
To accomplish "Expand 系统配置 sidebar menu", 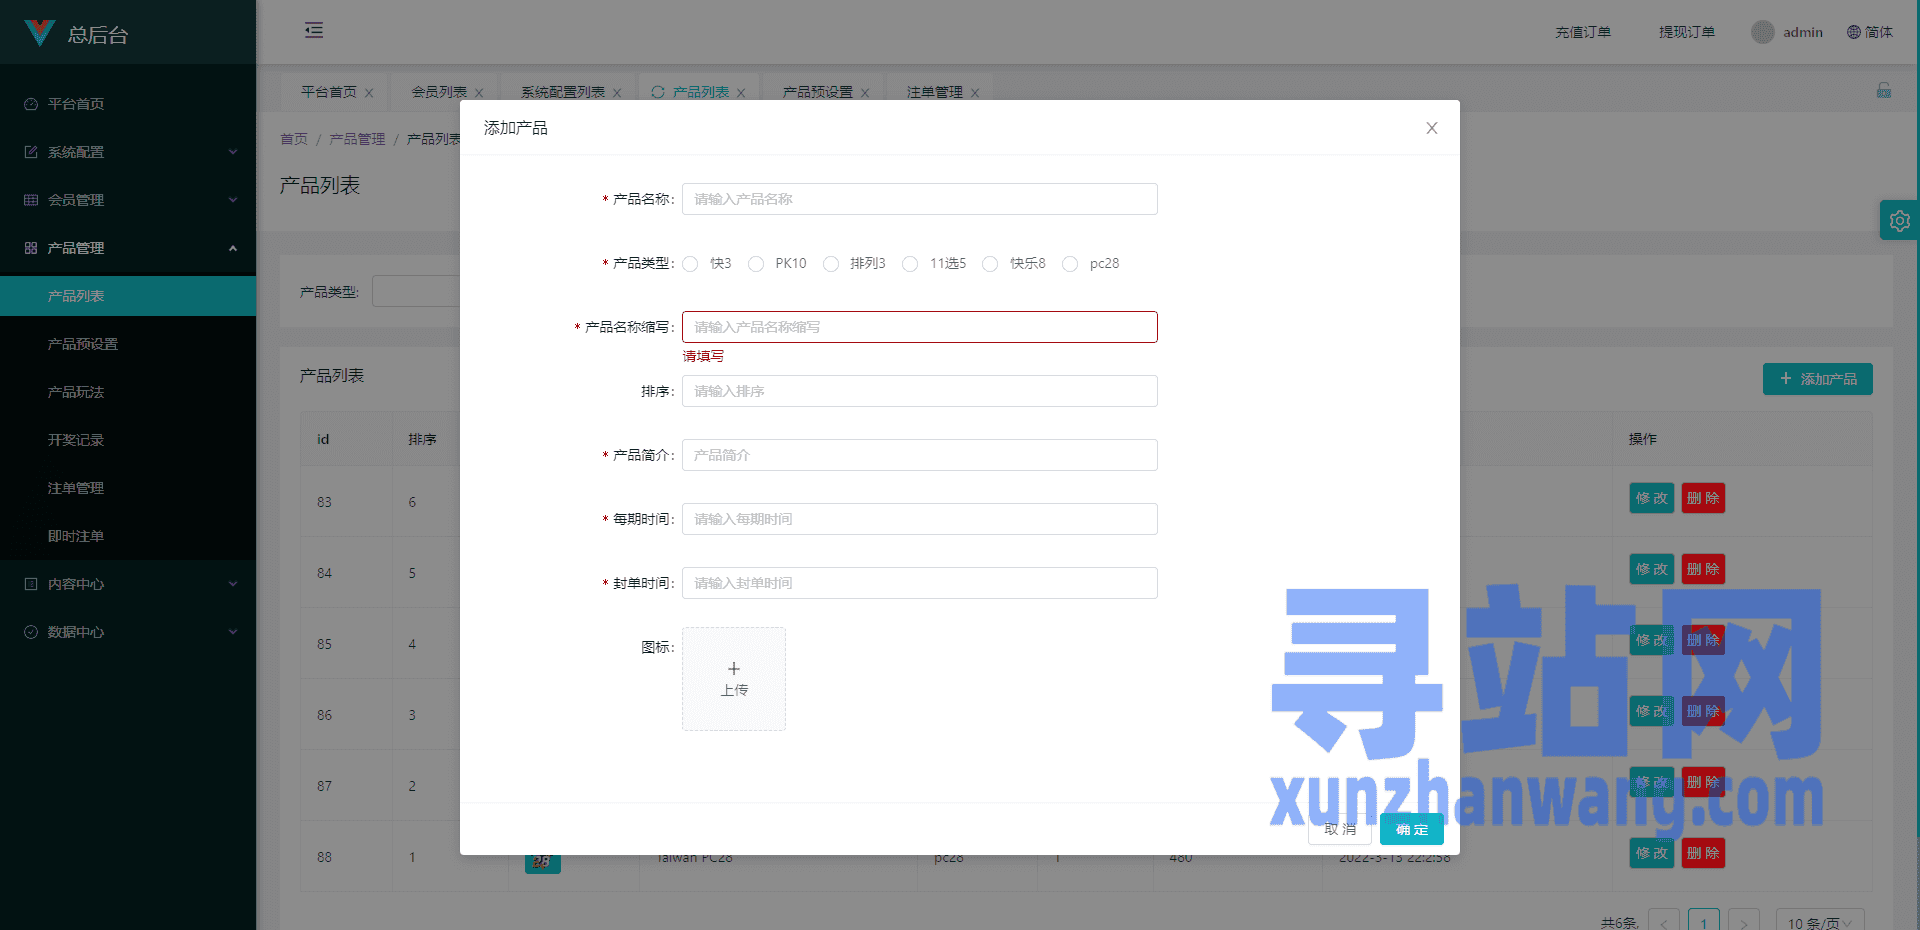I will pyautogui.click(x=128, y=152).
